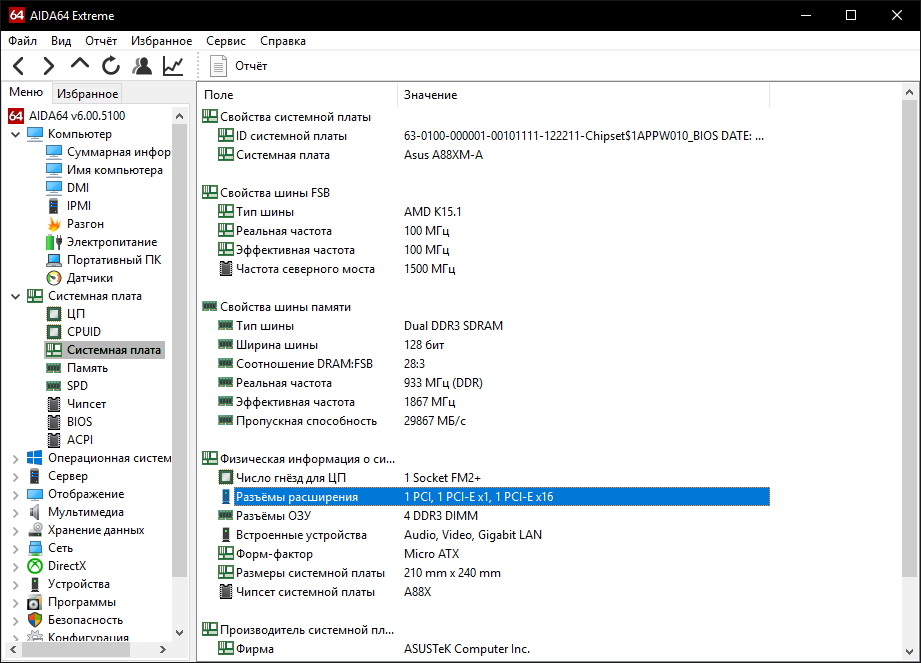The width and height of the screenshot is (921, 663).
Task: Select the Суммарная информация tree item
Action: point(119,152)
